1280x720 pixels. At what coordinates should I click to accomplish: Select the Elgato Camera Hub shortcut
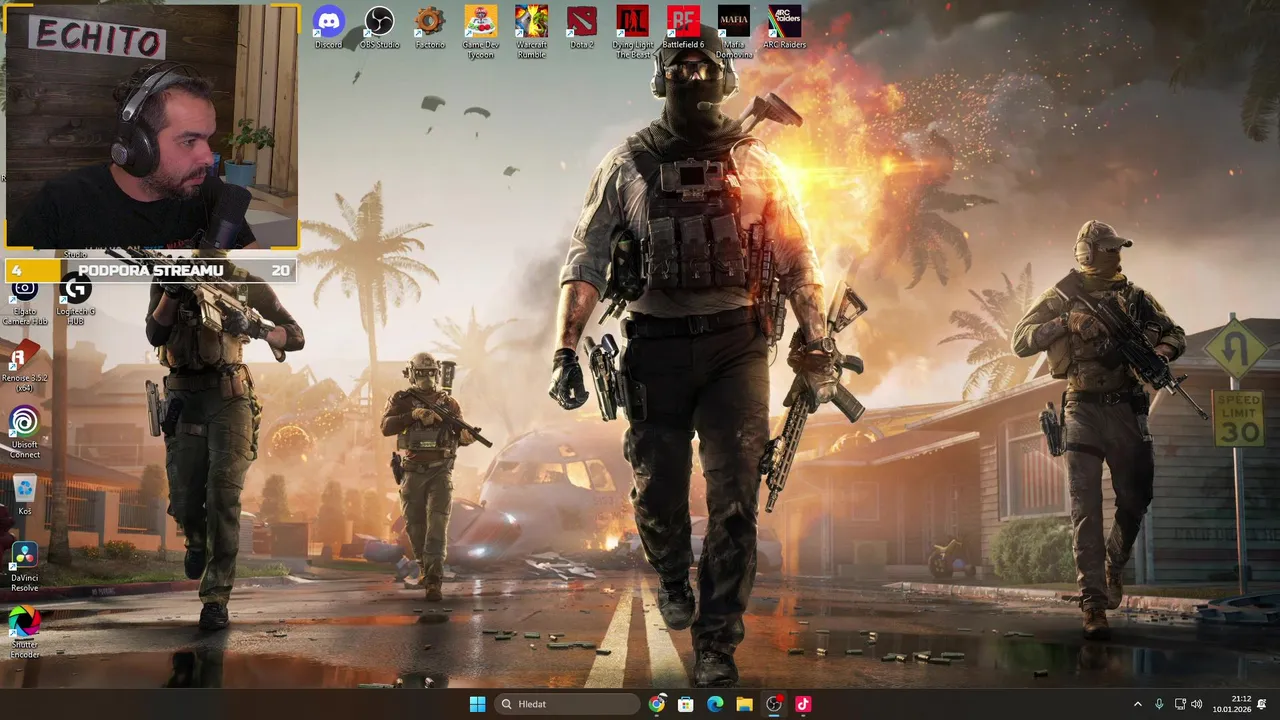(x=24, y=300)
